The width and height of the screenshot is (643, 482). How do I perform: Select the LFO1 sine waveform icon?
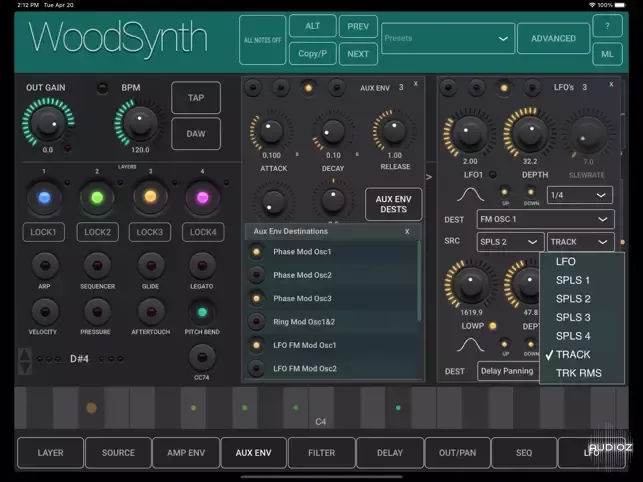point(470,194)
